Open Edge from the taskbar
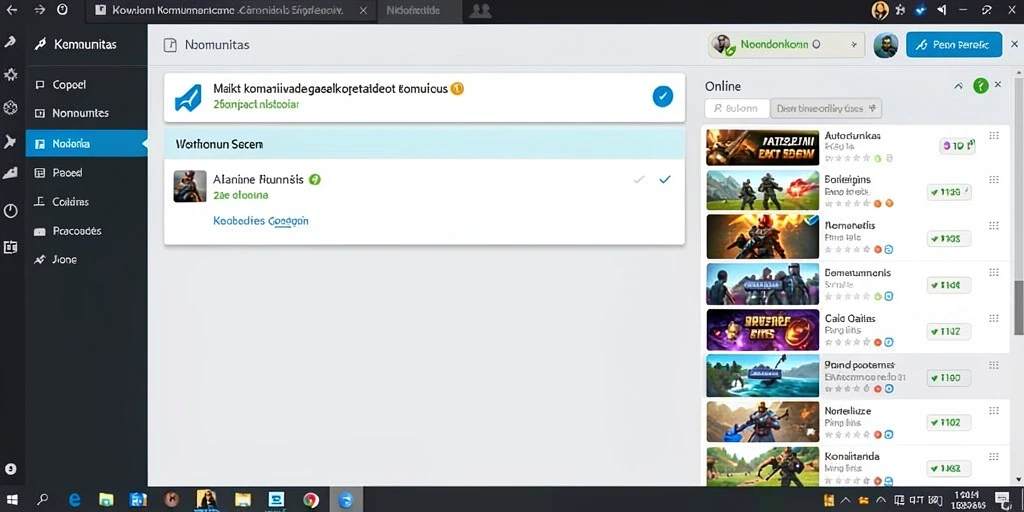Screen dimensions: 1024x512 75,500
